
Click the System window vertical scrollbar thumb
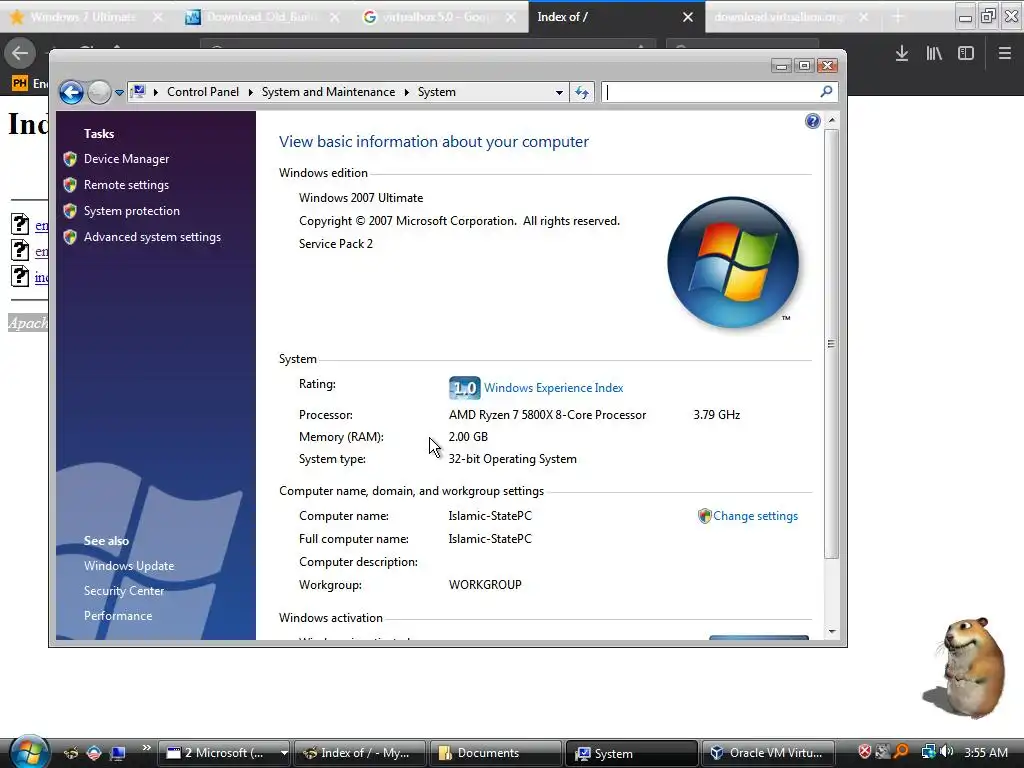pos(831,344)
